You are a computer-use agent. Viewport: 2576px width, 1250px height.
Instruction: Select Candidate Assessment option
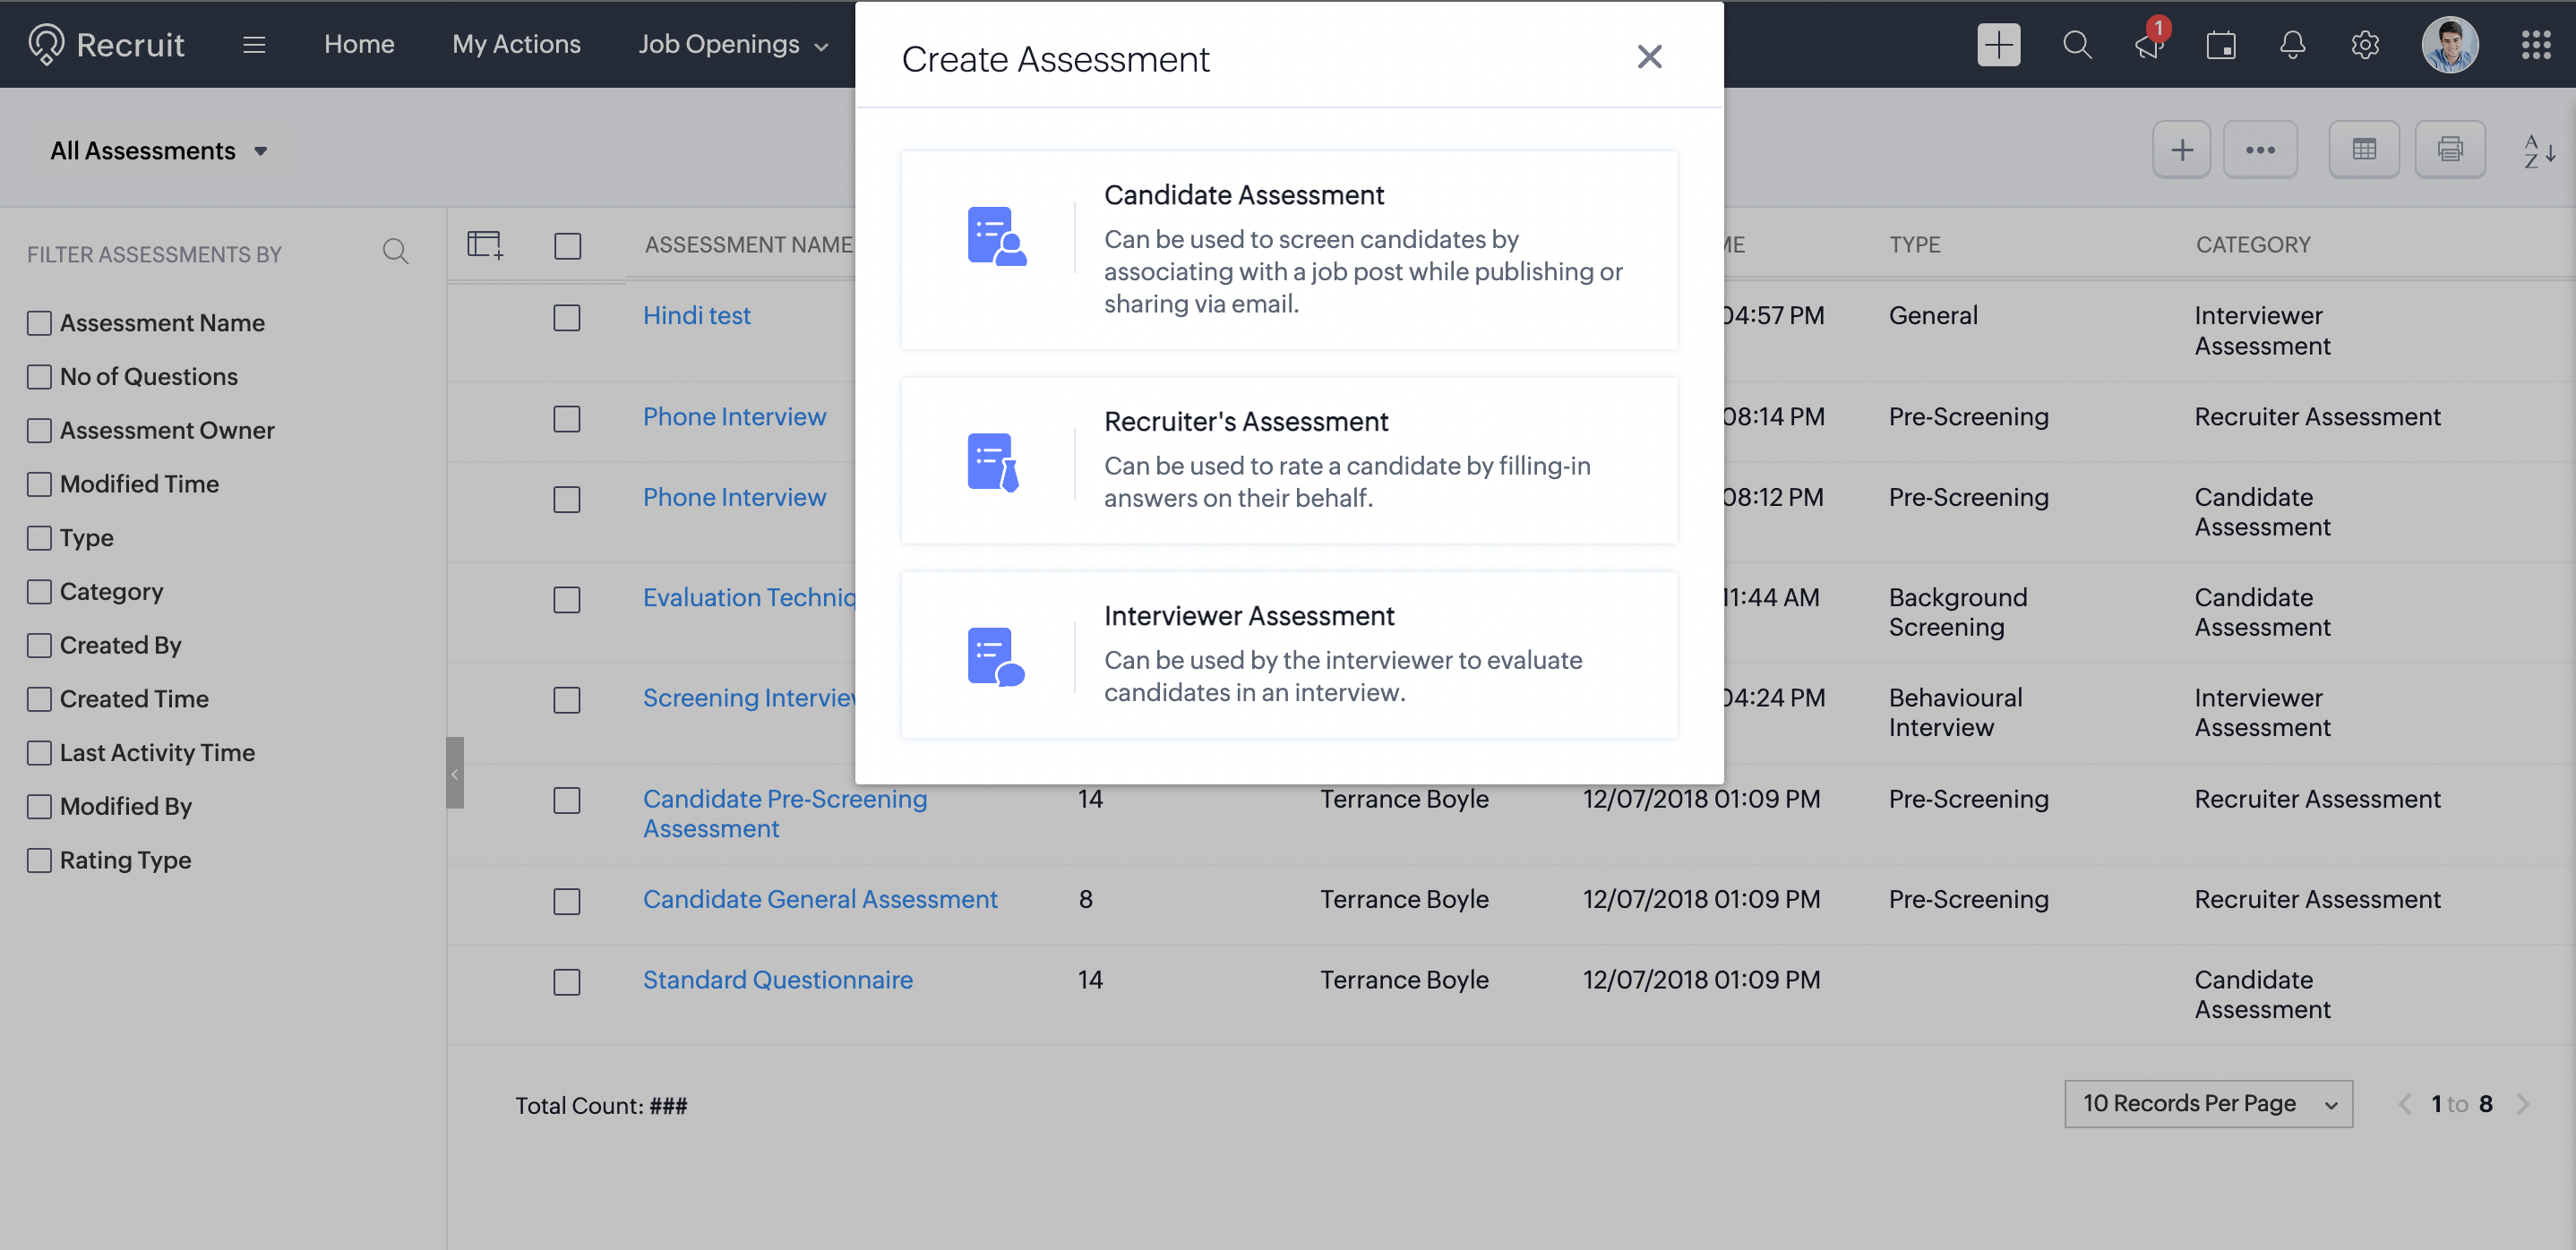tap(1288, 249)
